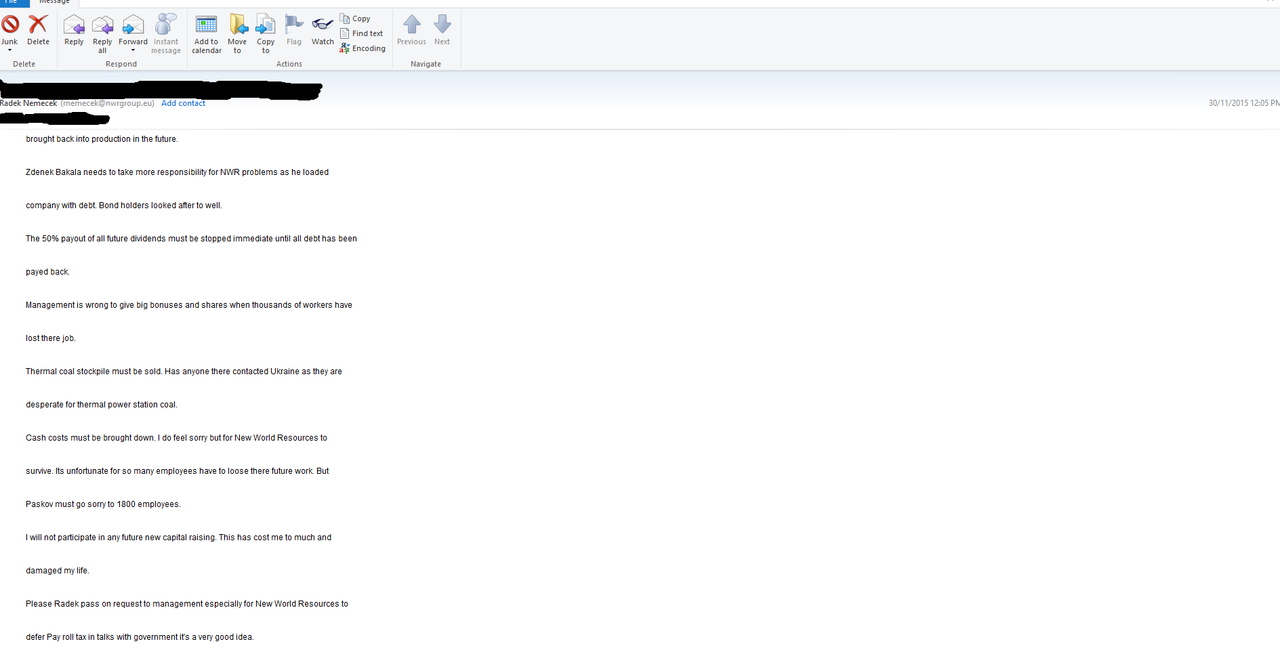The image size is (1280, 661).
Task: Open Find text
Action: tap(362, 33)
